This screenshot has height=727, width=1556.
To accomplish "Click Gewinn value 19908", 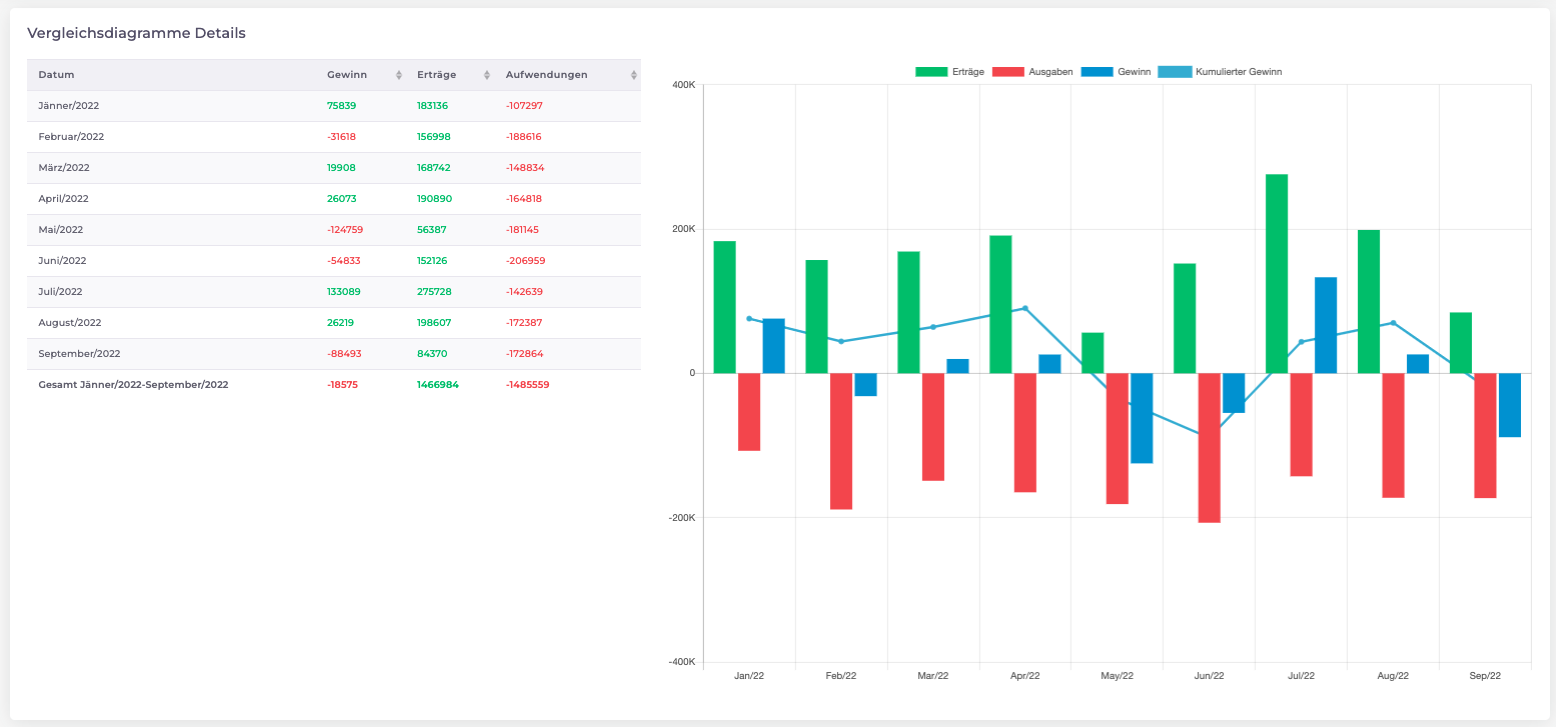I will tap(341, 167).
